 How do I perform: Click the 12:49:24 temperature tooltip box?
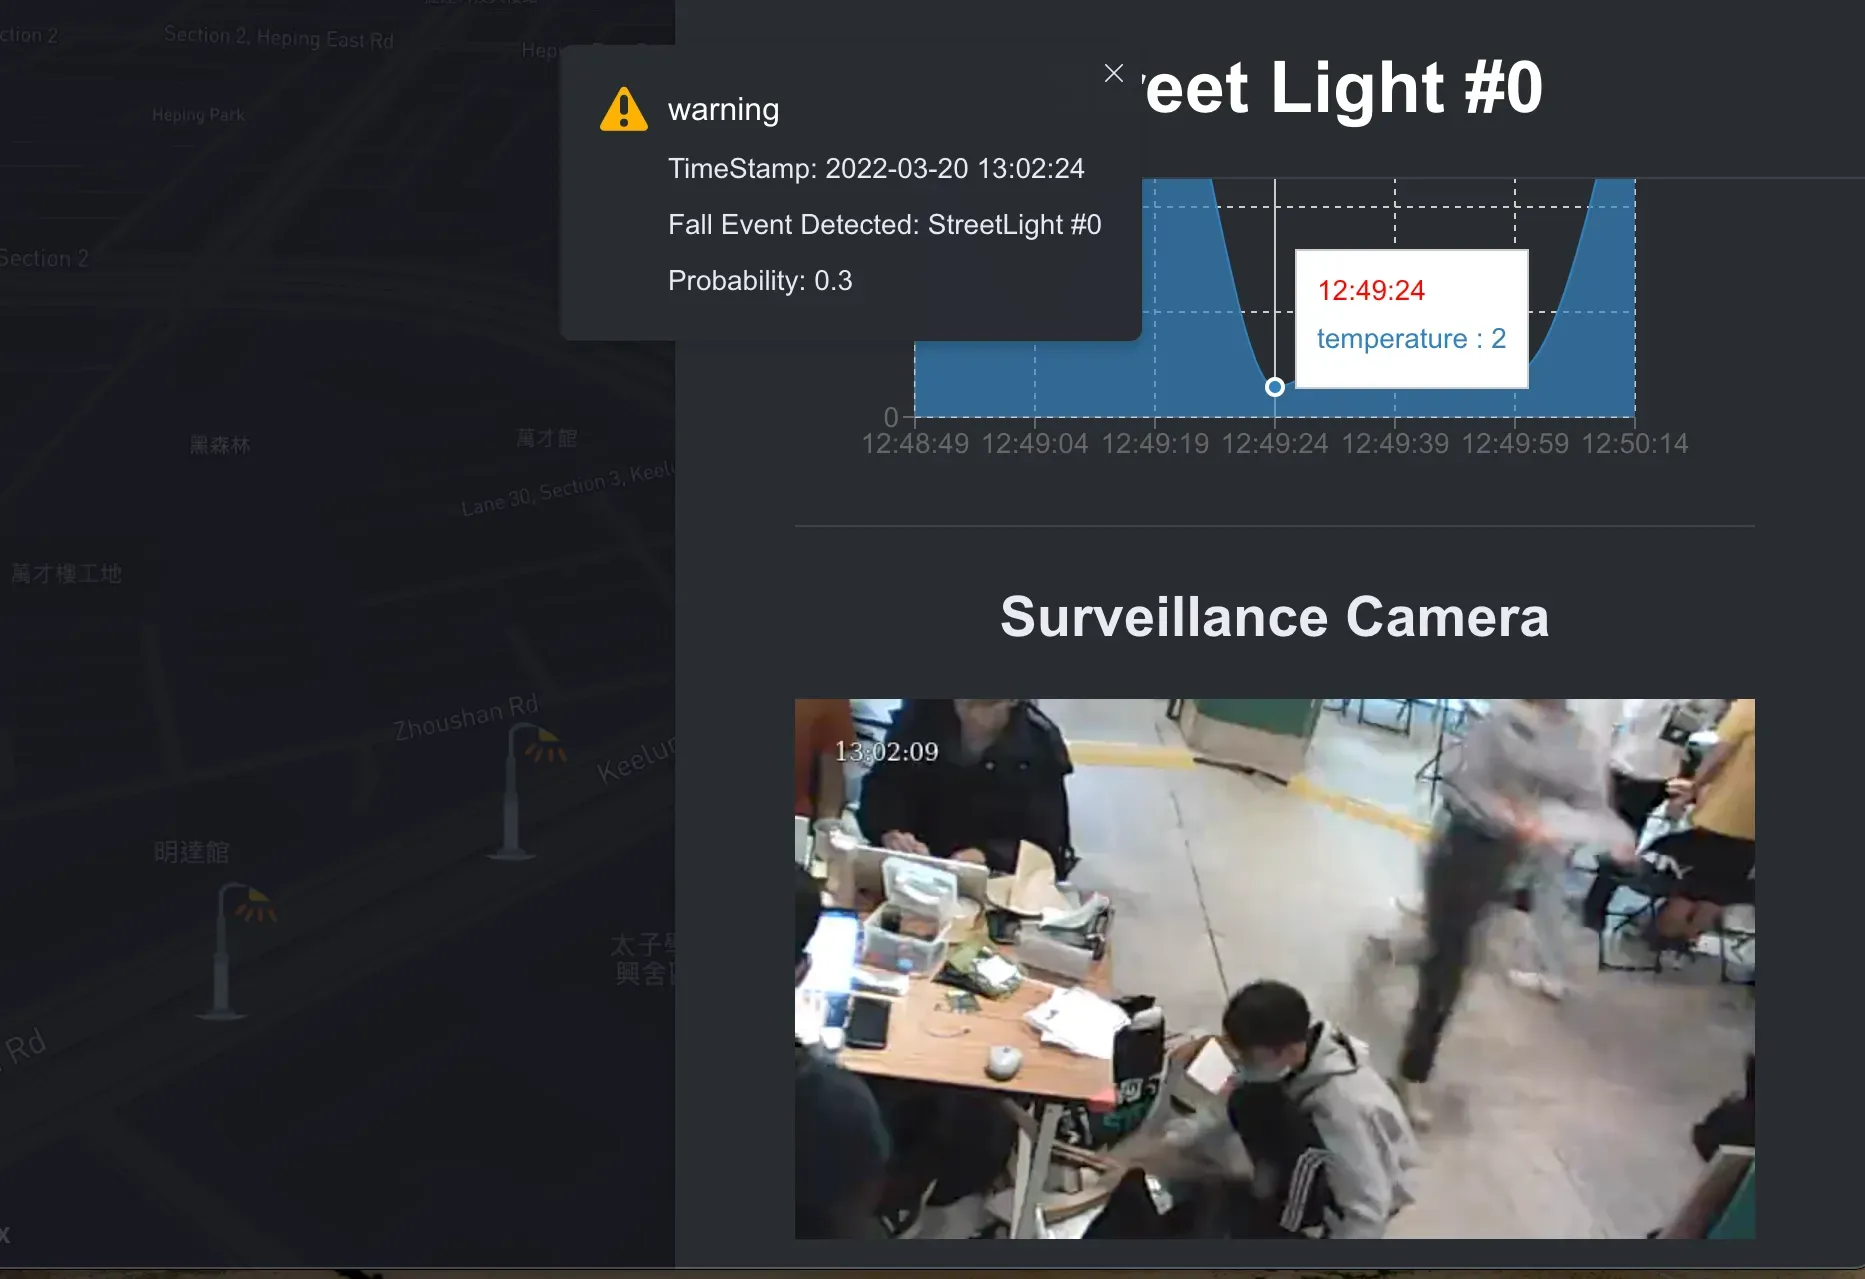click(1411, 318)
